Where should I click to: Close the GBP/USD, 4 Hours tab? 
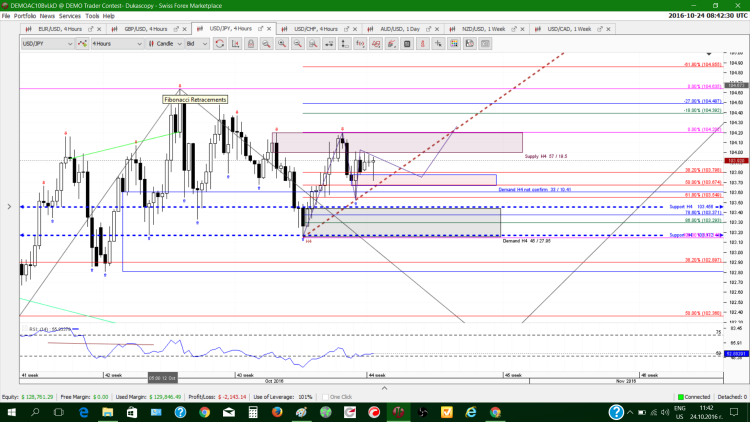[185, 29]
